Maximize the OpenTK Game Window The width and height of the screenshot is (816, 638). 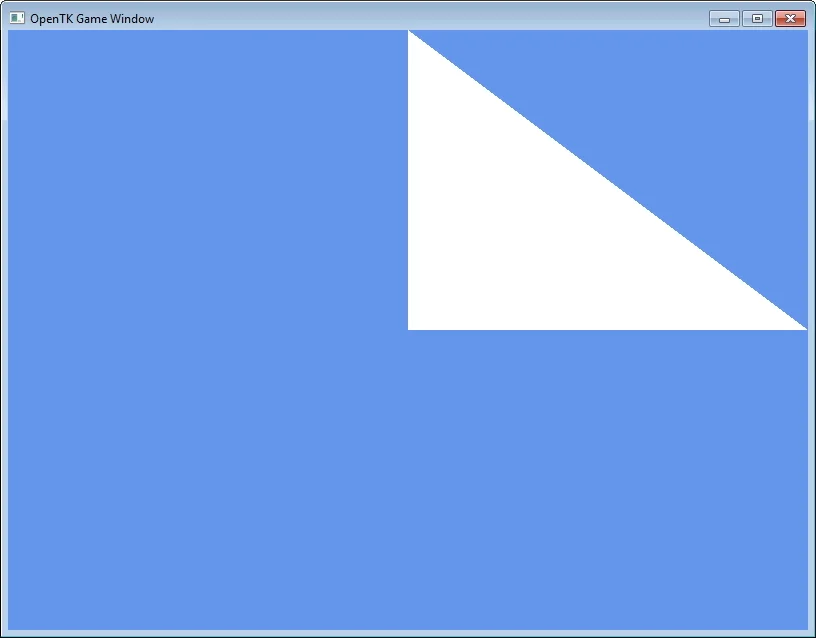[x=757, y=19]
